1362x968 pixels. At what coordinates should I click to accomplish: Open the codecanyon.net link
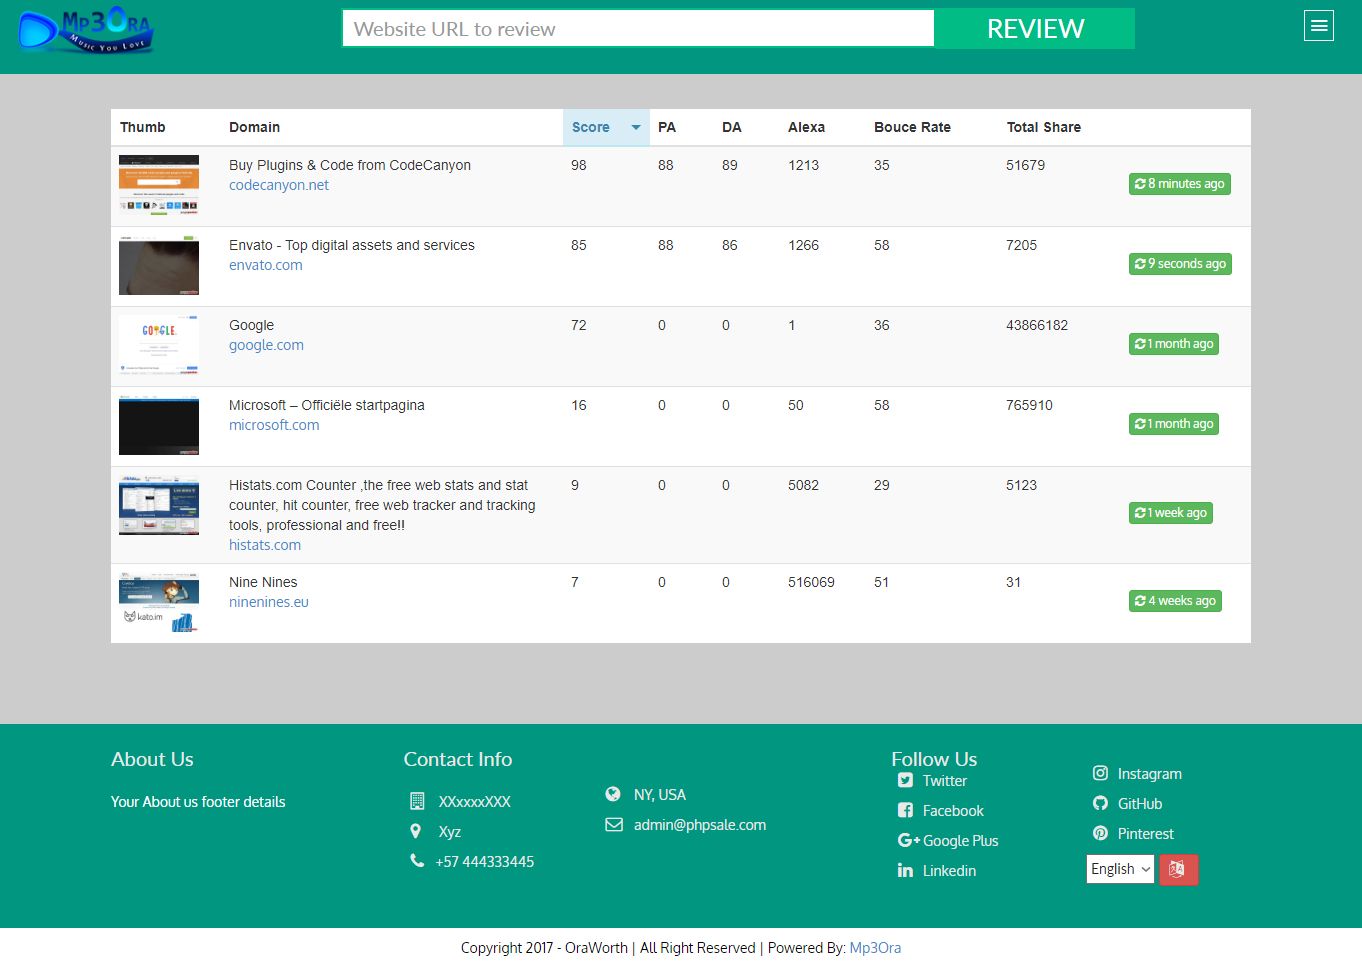coord(279,185)
